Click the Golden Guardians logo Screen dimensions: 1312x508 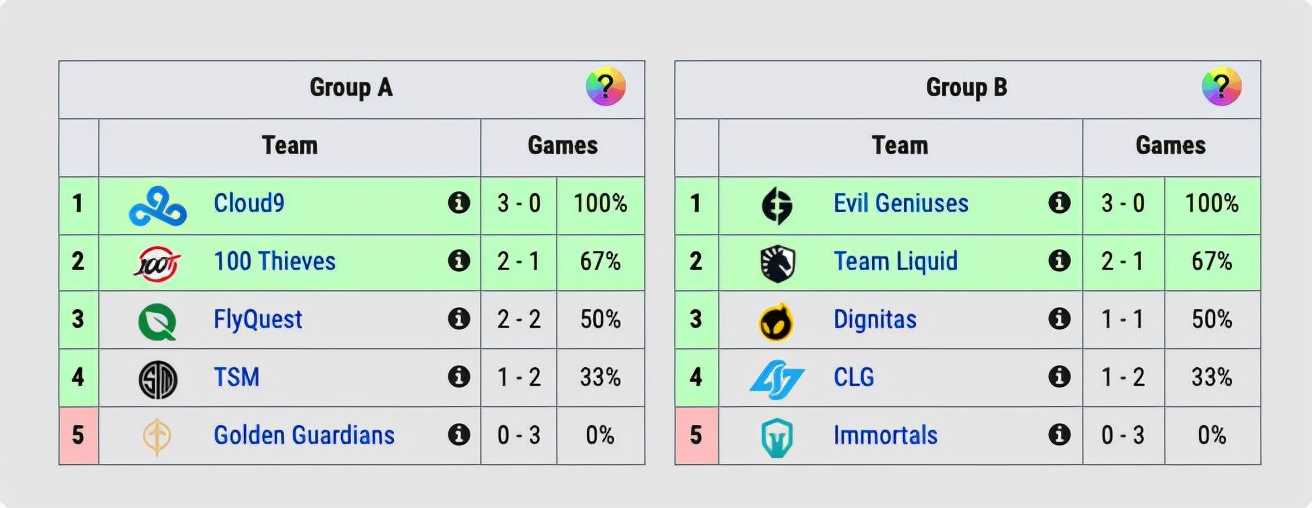click(x=157, y=437)
